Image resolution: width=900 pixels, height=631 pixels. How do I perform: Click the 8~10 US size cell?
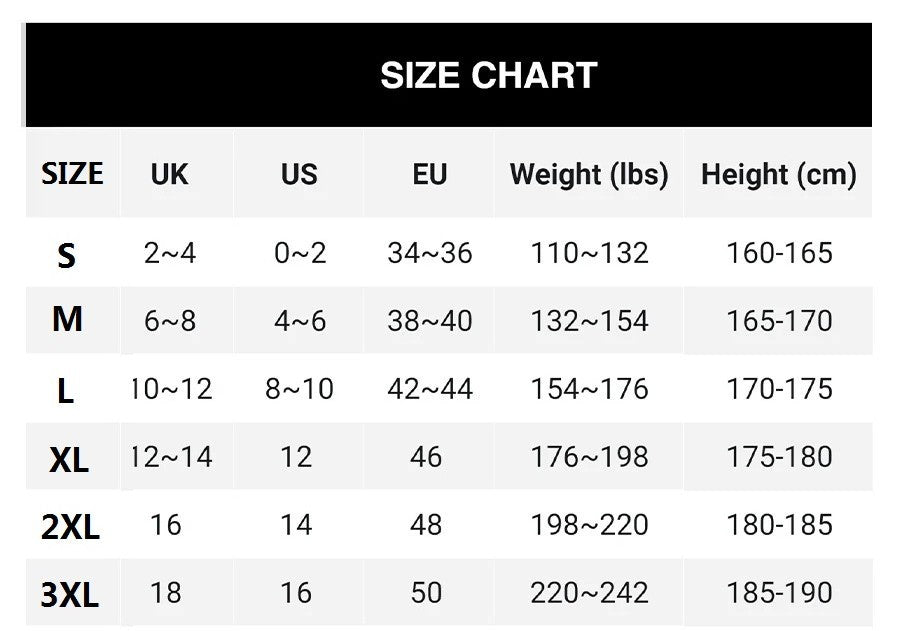[299, 389]
